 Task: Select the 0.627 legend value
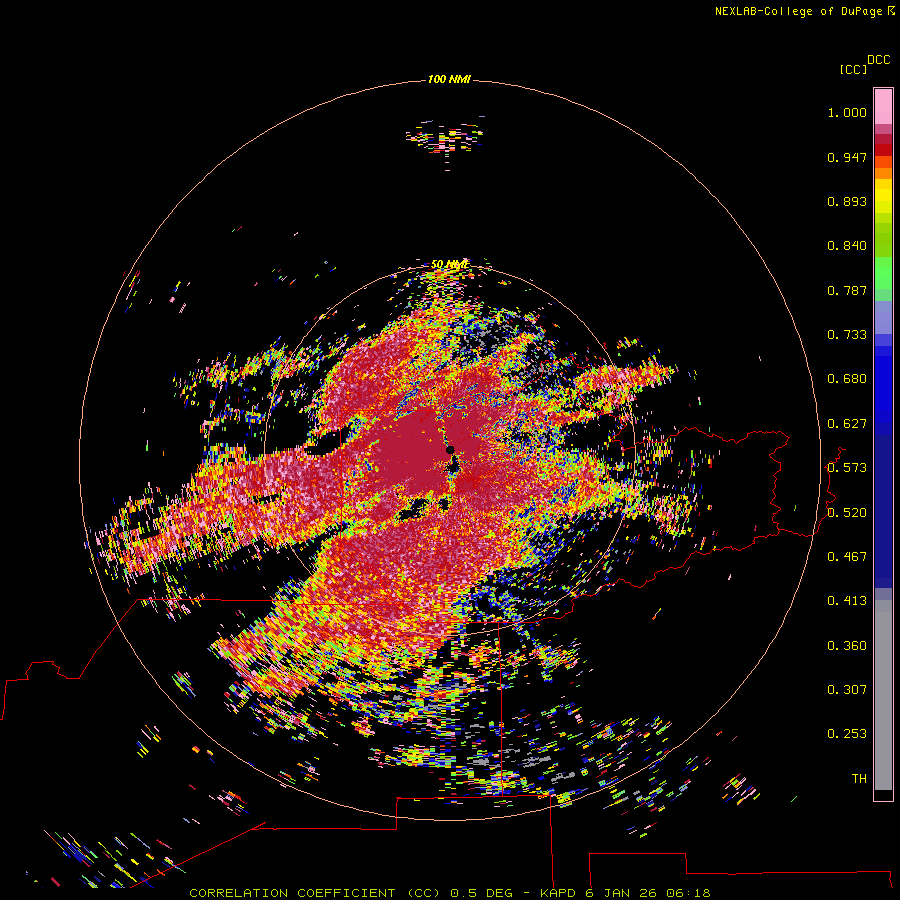point(847,424)
